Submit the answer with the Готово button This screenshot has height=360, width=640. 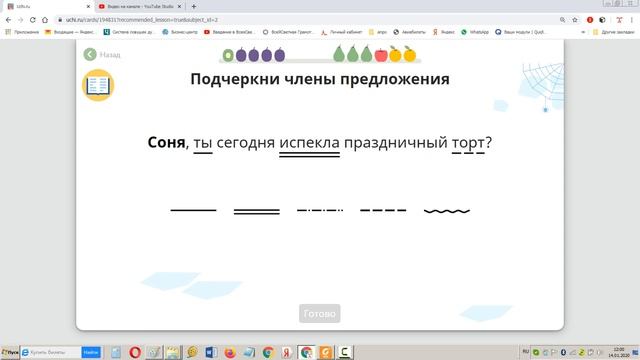pyautogui.click(x=320, y=313)
